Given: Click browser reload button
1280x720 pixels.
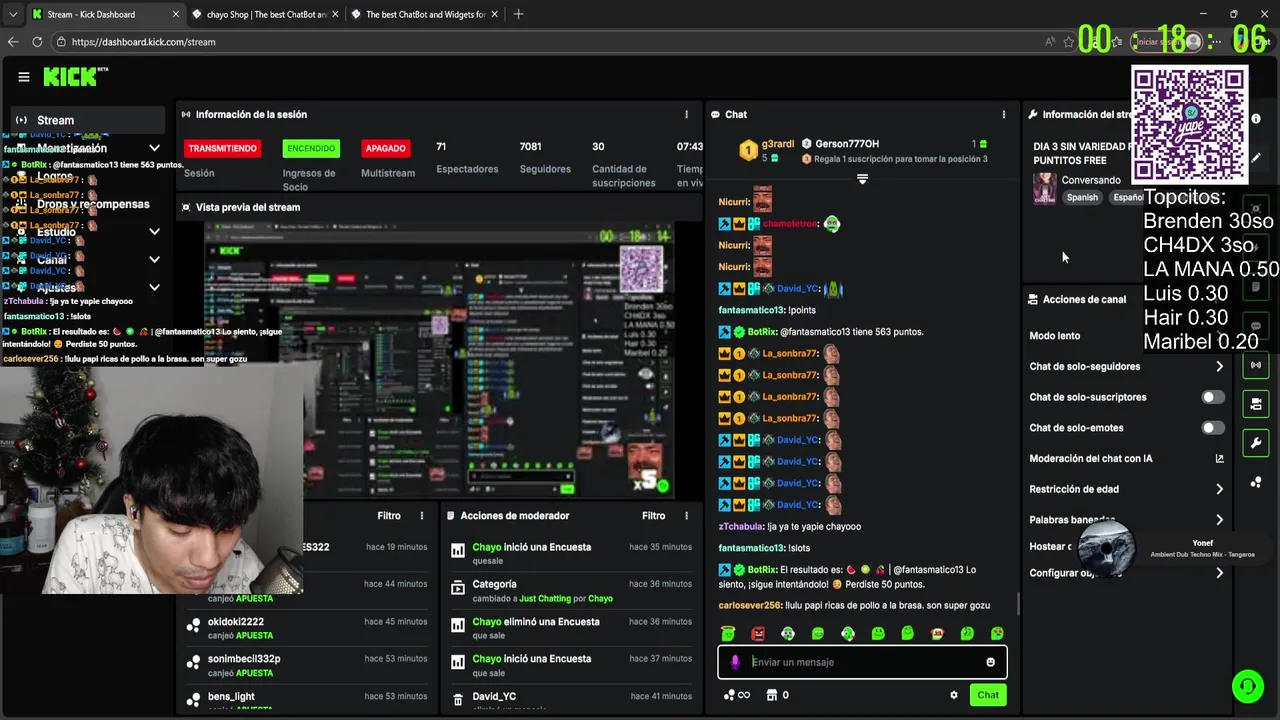Looking at the screenshot, I should (x=37, y=42).
